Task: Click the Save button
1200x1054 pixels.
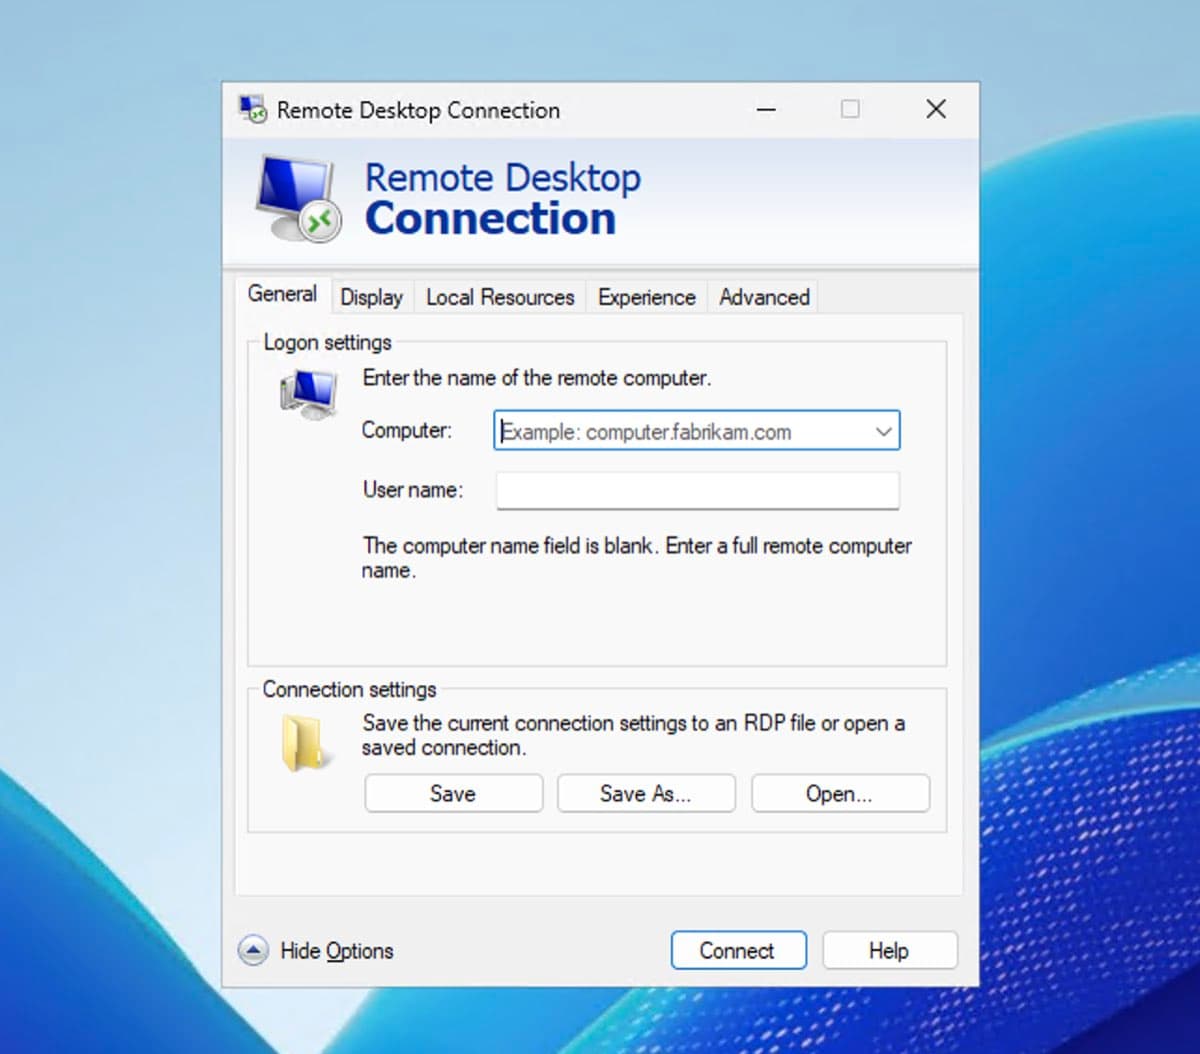Action: [x=452, y=793]
